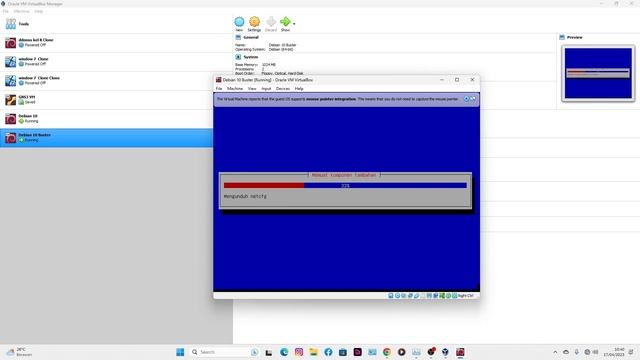Open the Help menu in the VirtualBox Manager
640x360 pixels.
pos(38,11)
